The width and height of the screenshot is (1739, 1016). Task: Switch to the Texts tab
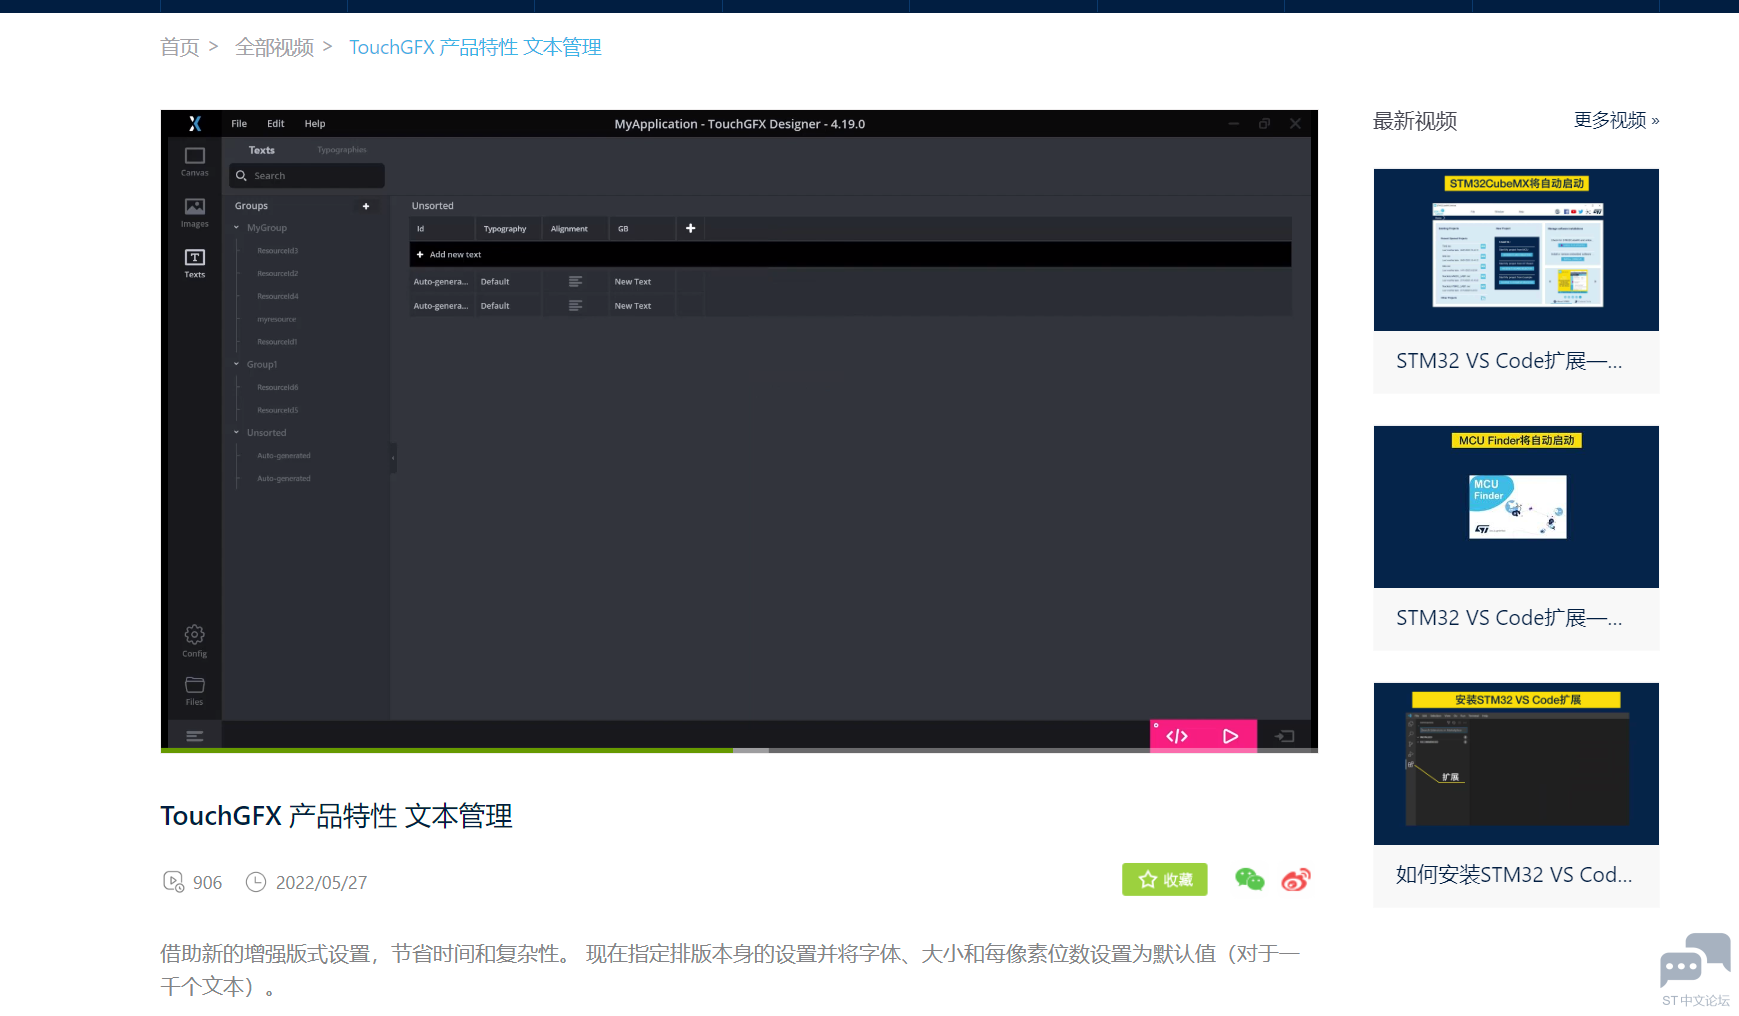(262, 150)
